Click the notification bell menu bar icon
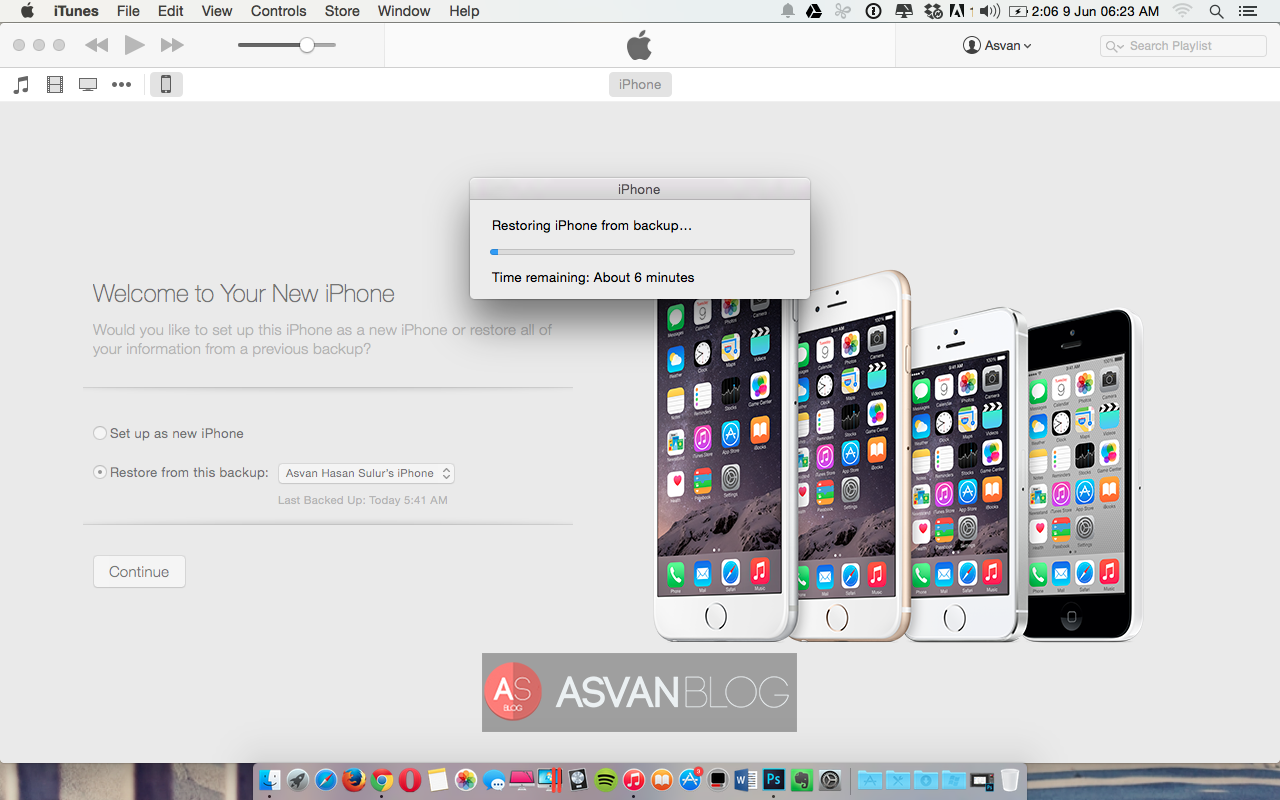 [788, 11]
